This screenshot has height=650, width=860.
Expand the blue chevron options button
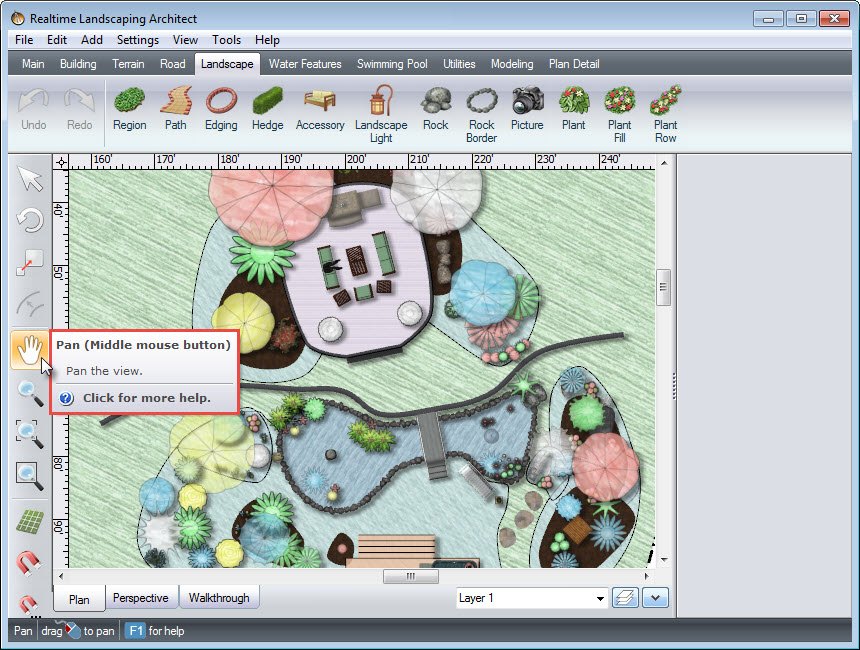coord(655,597)
